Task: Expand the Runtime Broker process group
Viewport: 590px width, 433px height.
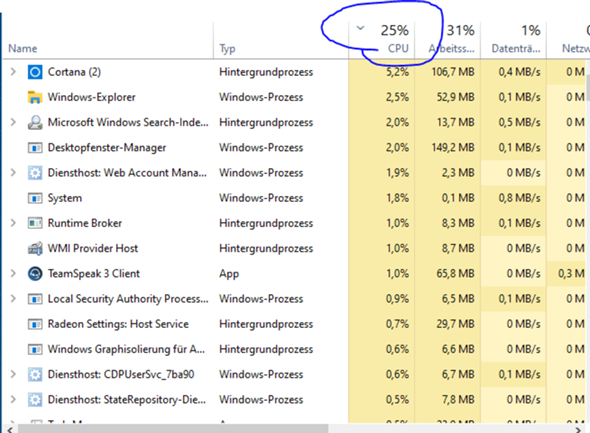Action: (x=13, y=223)
